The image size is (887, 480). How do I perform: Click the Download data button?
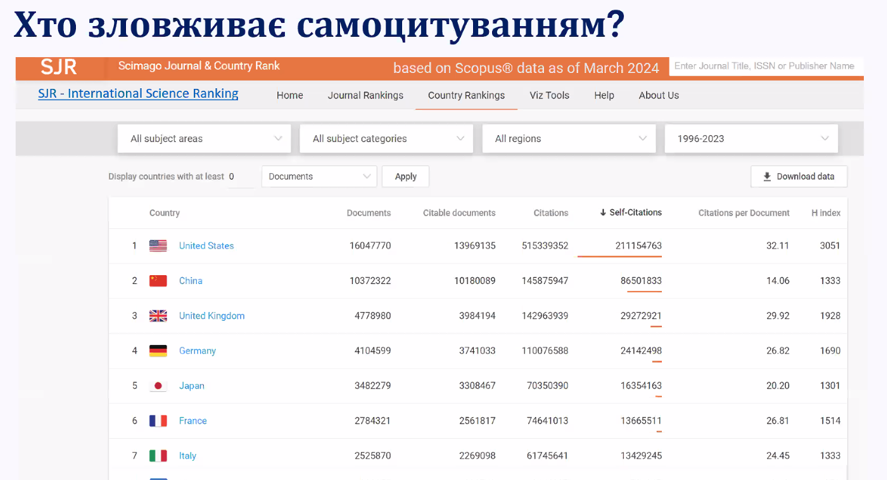click(x=799, y=176)
